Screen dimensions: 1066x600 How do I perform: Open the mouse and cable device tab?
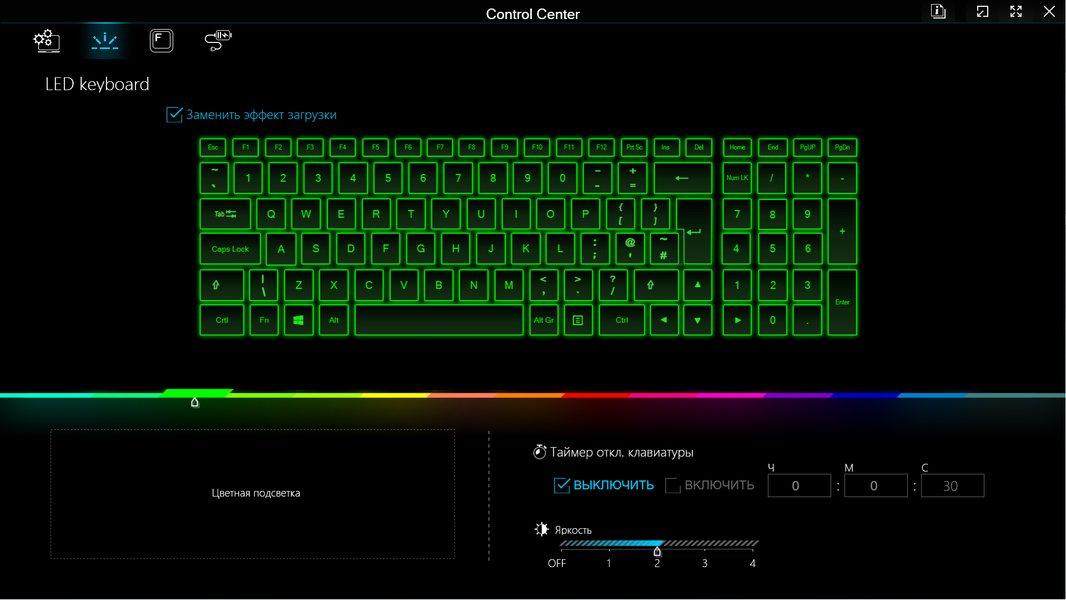click(x=217, y=41)
